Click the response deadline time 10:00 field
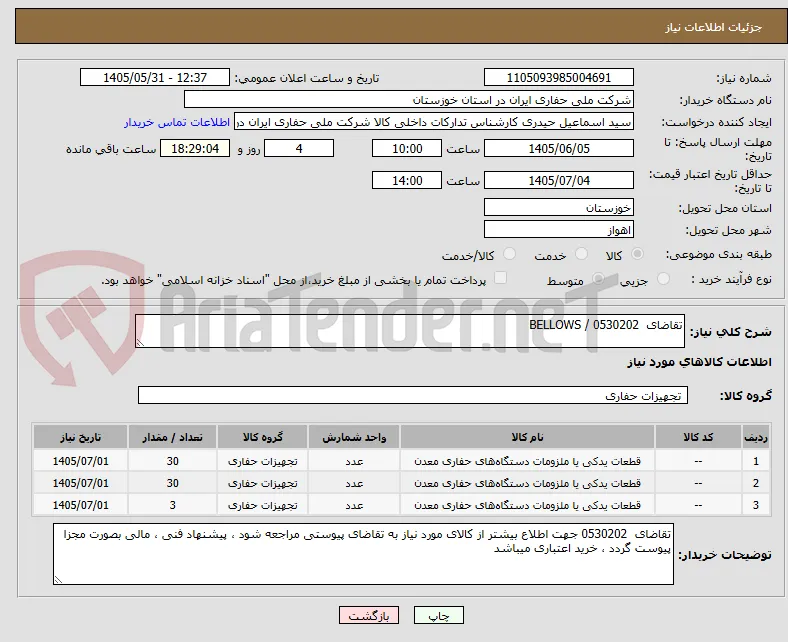This screenshot has height=642, width=788. (x=407, y=149)
